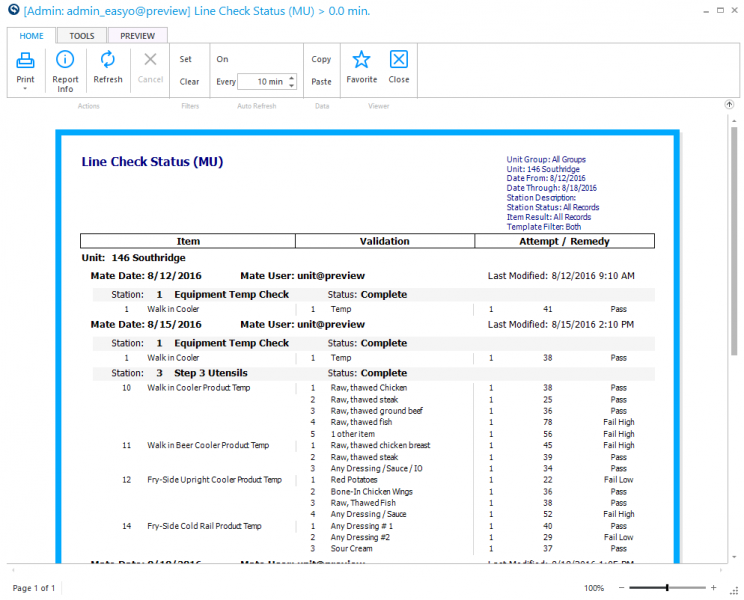The height and width of the screenshot is (600, 744).
Task: Switch to the PREVIEW tab
Action: click(138, 36)
